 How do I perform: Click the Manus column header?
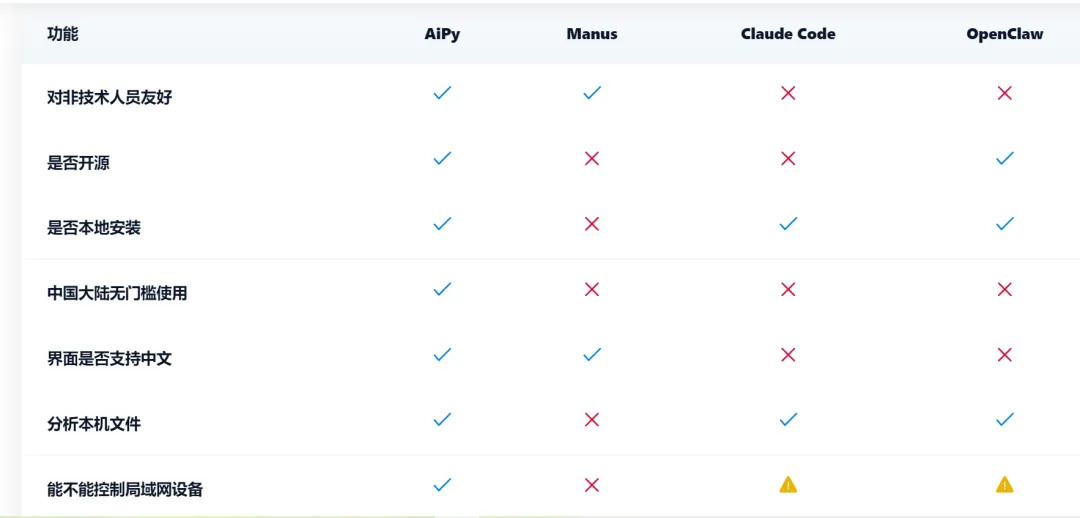(592, 34)
